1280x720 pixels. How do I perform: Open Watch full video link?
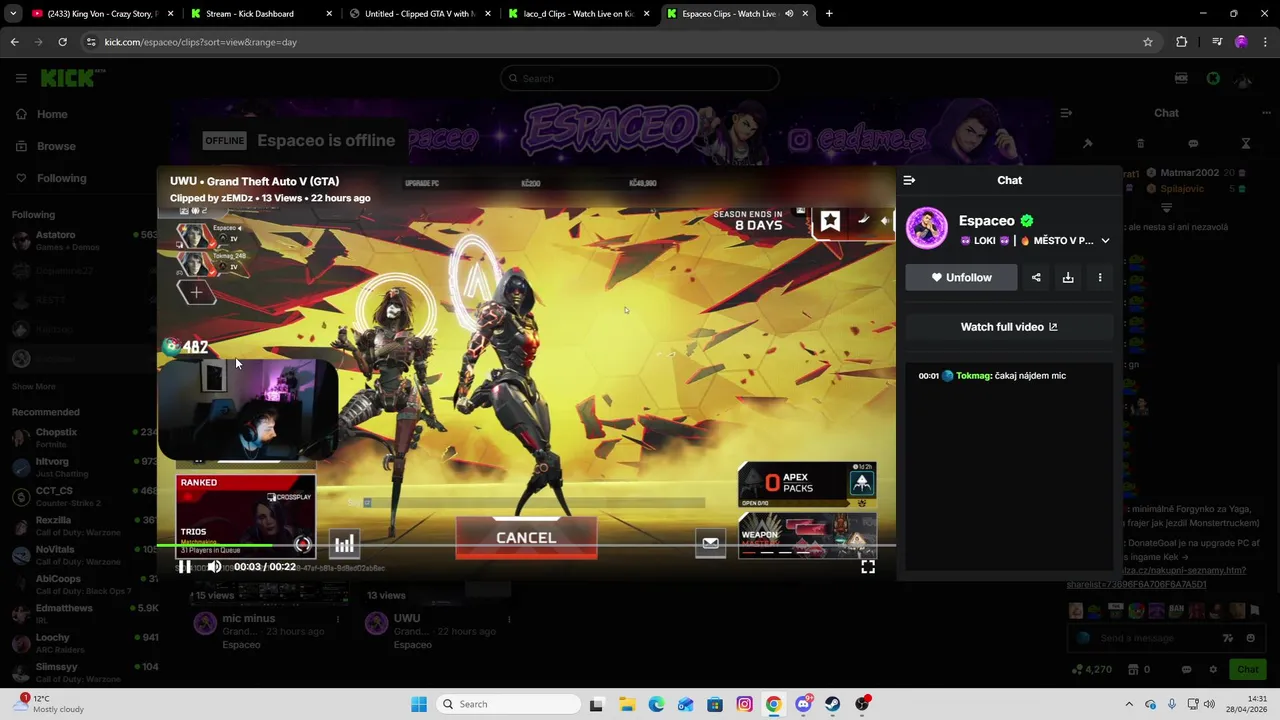pyautogui.click(x=1009, y=327)
